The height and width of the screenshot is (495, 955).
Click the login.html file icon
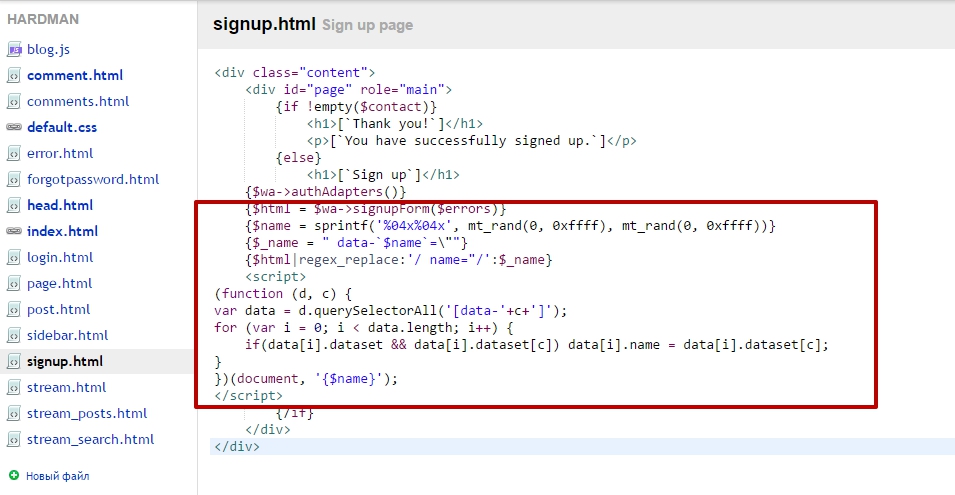14,258
